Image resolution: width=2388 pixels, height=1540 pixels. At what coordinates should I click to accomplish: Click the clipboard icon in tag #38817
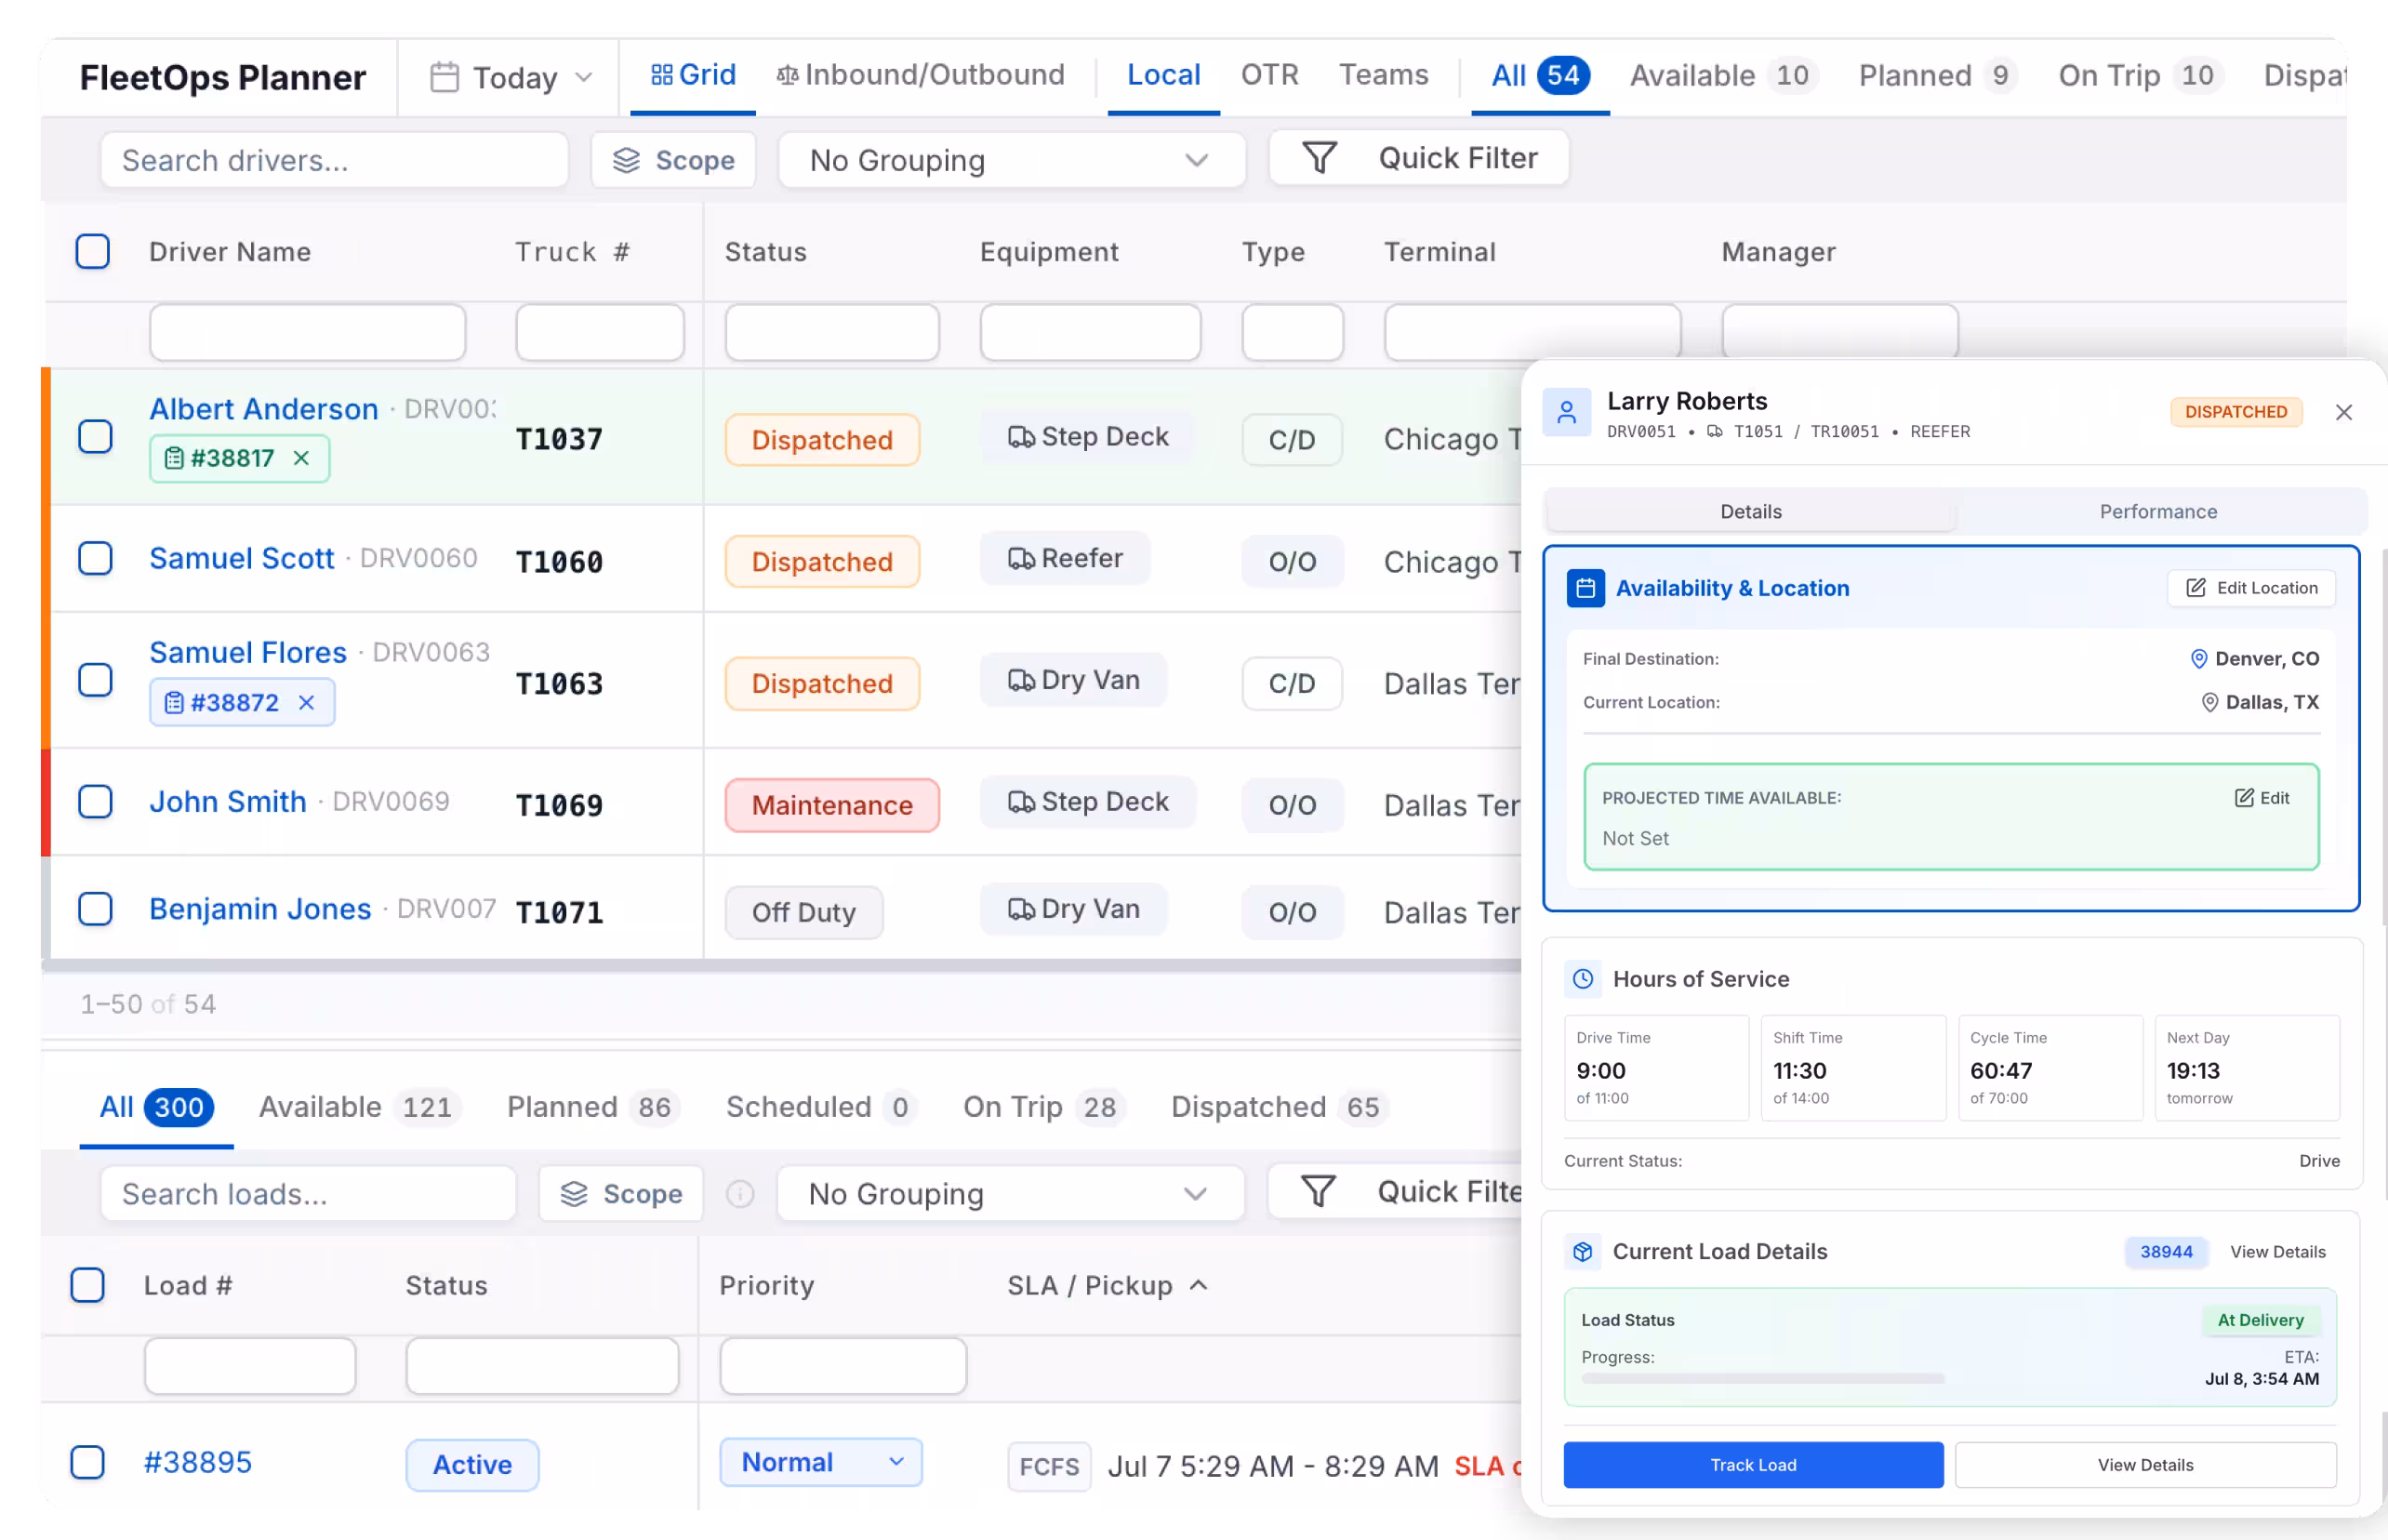(174, 458)
